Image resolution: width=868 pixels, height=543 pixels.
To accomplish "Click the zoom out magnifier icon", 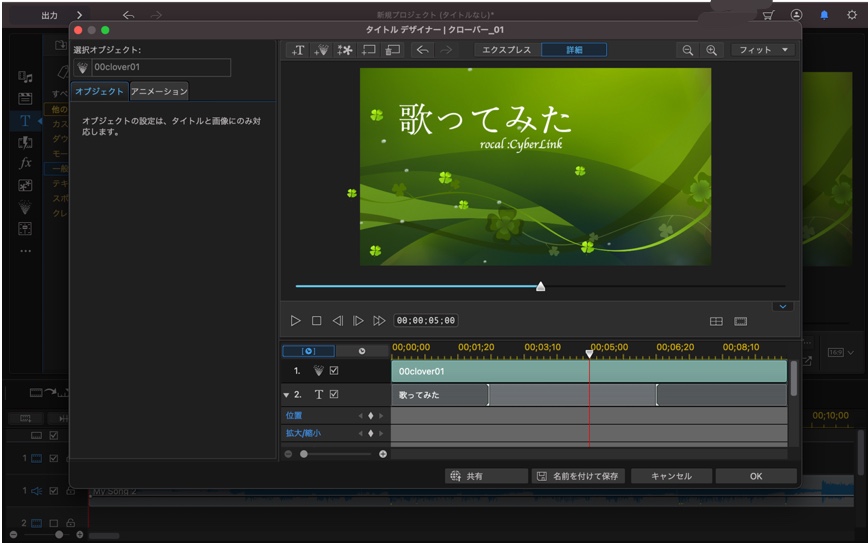I will (688, 50).
